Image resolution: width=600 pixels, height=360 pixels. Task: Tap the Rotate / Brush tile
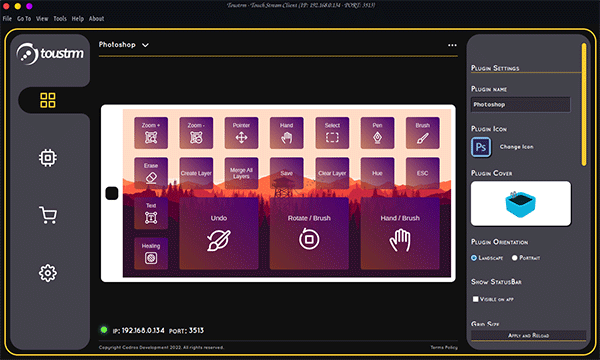[309, 233]
